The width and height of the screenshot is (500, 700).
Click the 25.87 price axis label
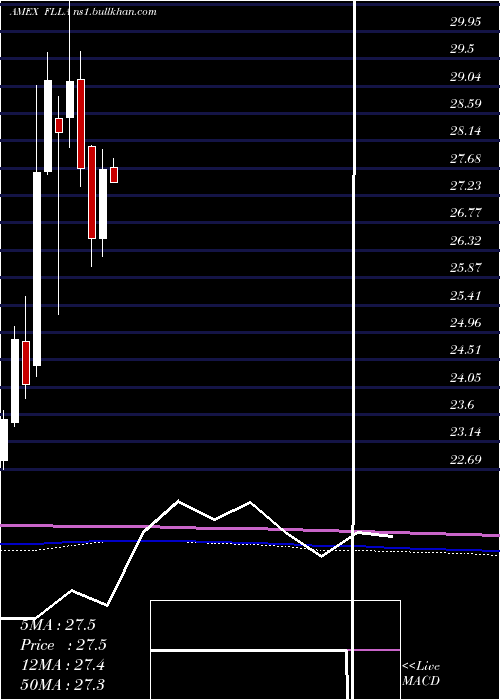tap(465, 268)
